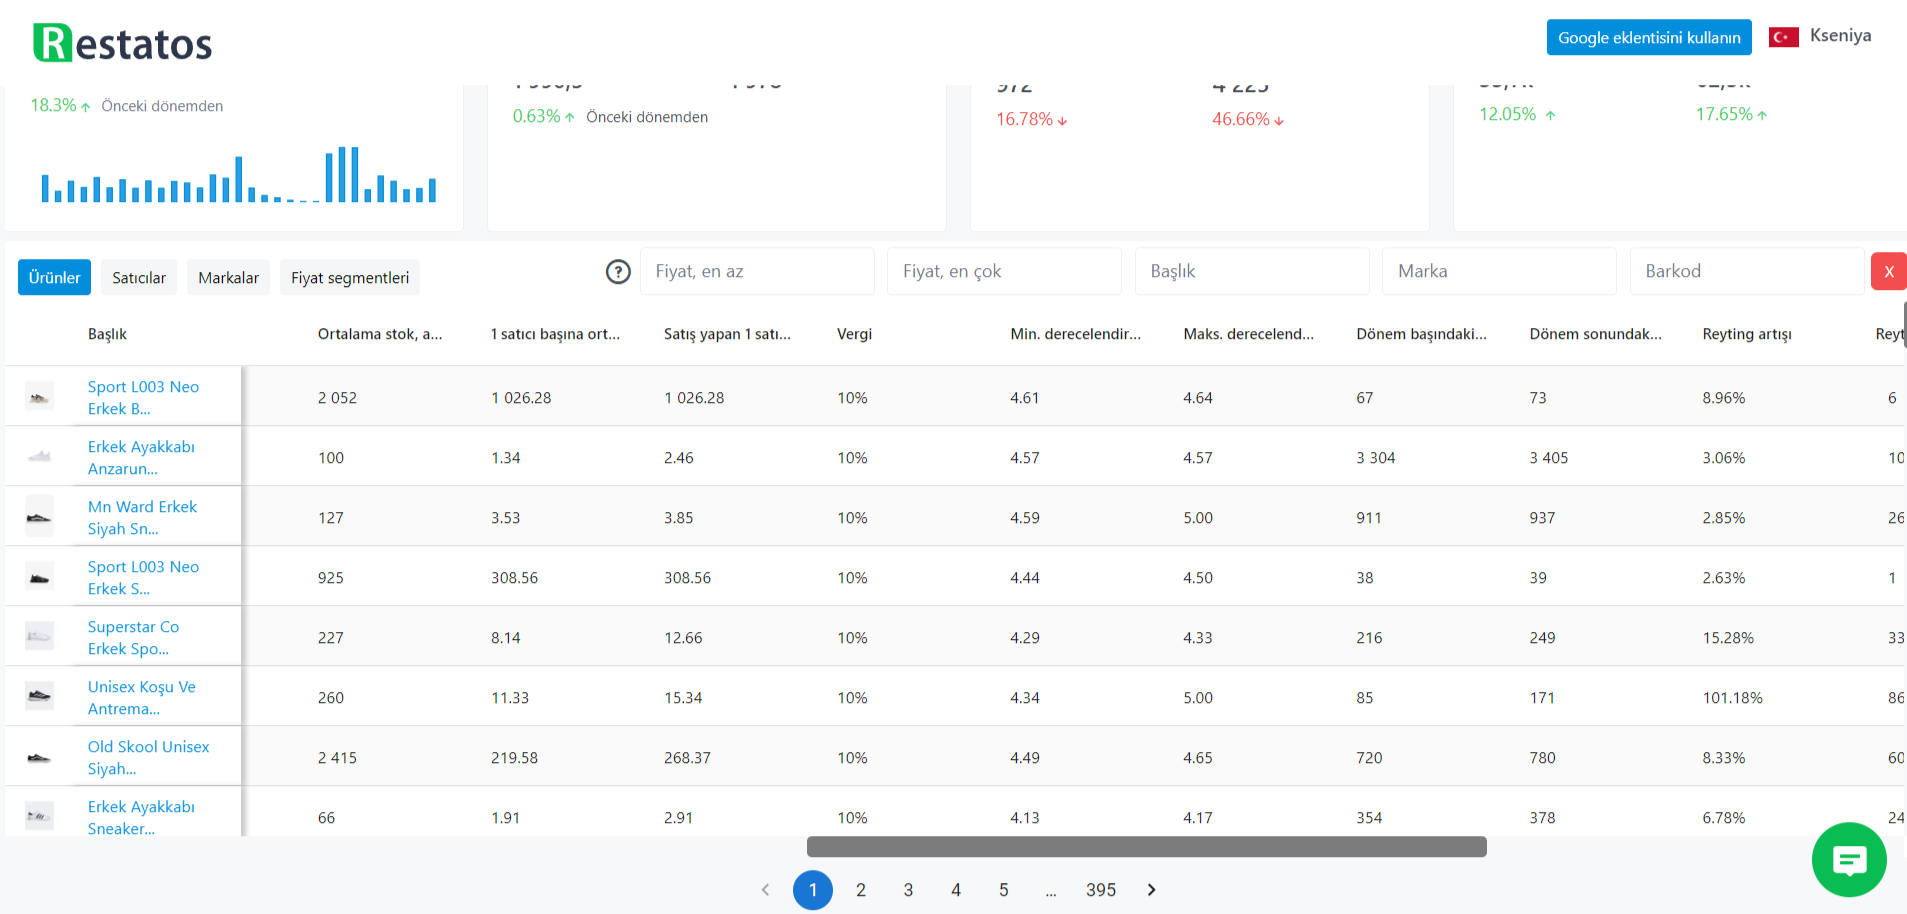Screen dimensions: 1907x914
Task: Click the 18.3% change indicator
Action: (60, 105)
